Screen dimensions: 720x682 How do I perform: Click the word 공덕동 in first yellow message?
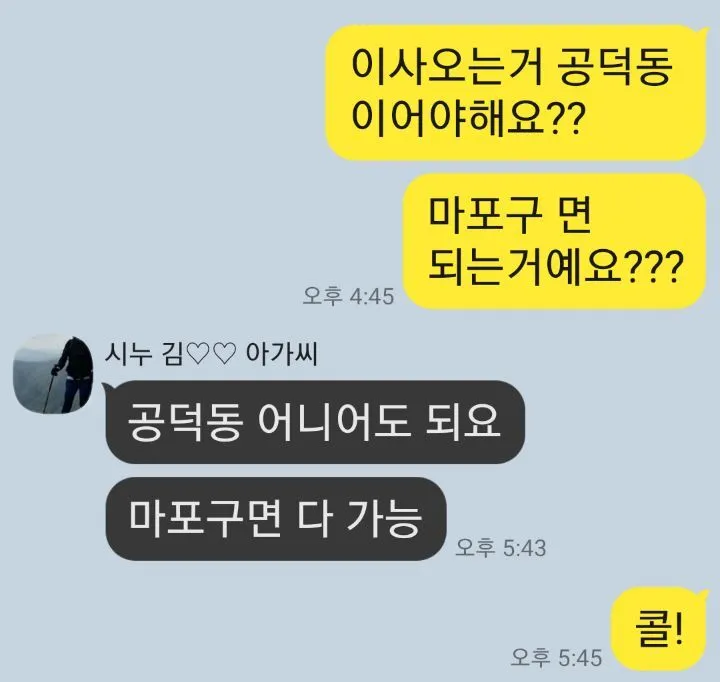coord(614,67)
